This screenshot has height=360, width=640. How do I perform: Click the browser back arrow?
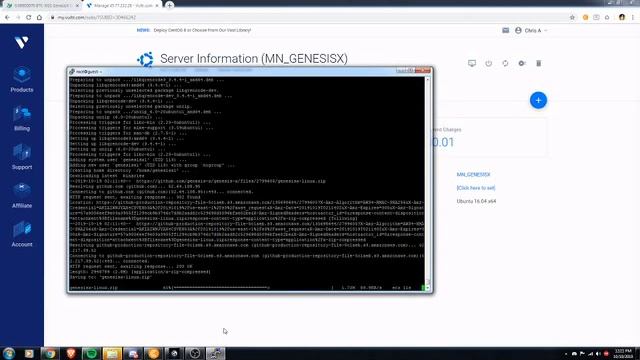tap(7, 18)
